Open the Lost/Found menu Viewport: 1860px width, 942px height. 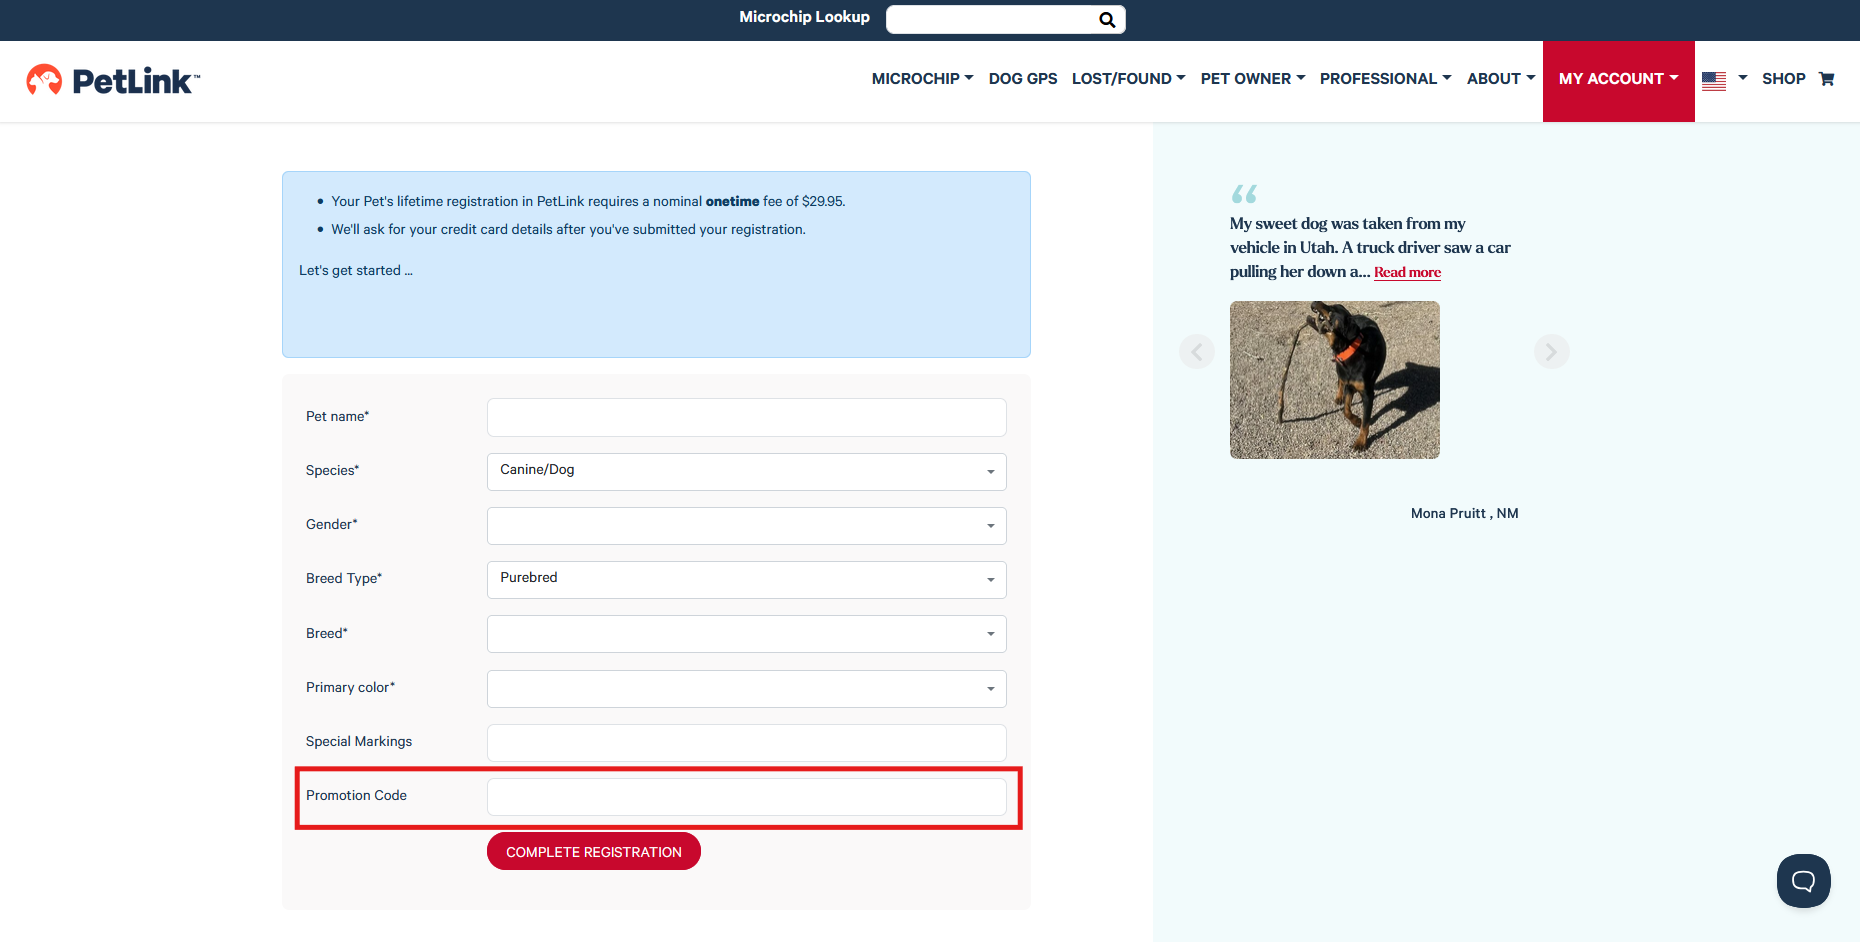(x=1128, y=79)
